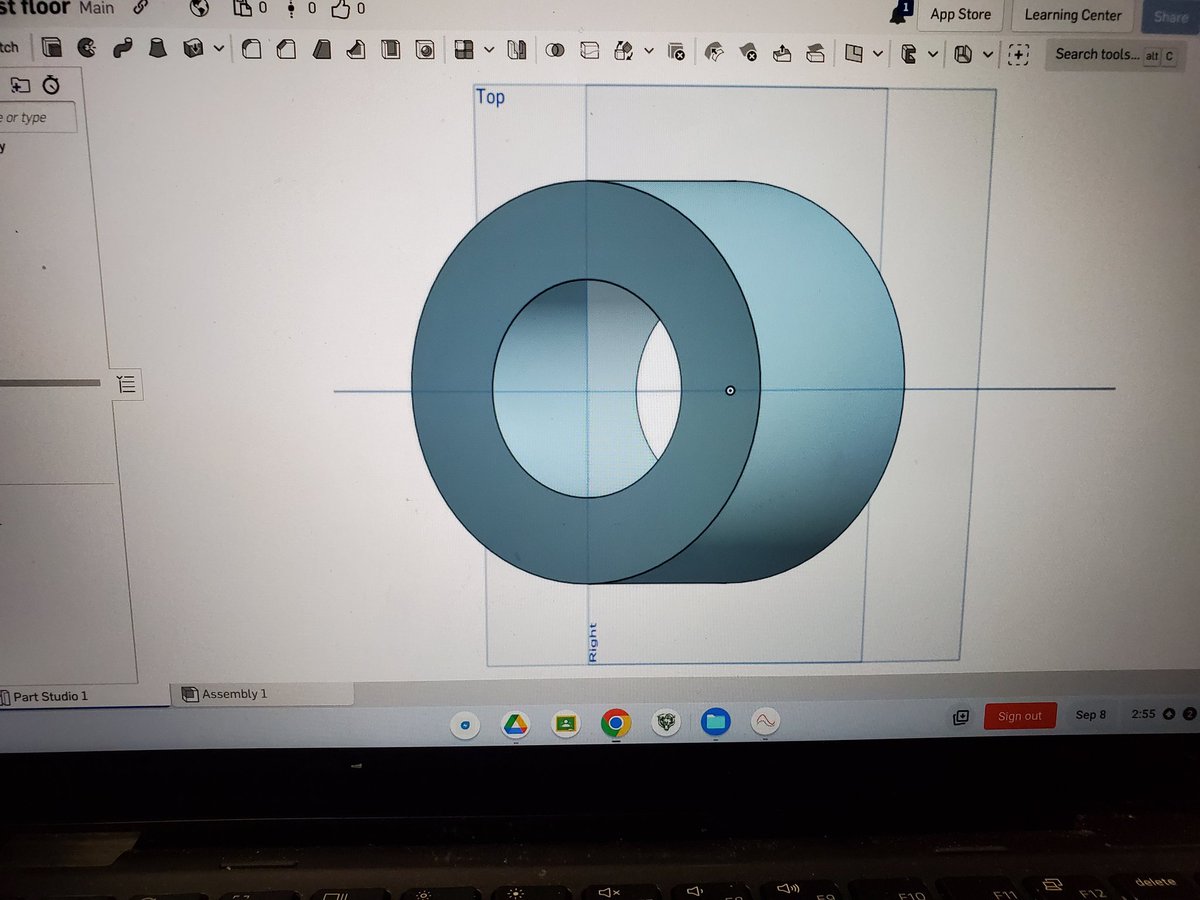Select the Replace face tool

click(815, 52)
